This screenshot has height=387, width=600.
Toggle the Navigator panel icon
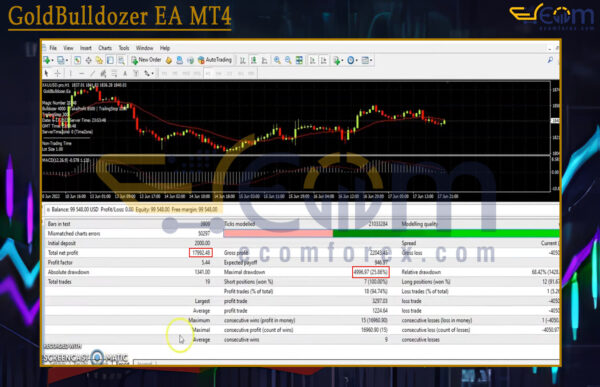click(99, 60)
